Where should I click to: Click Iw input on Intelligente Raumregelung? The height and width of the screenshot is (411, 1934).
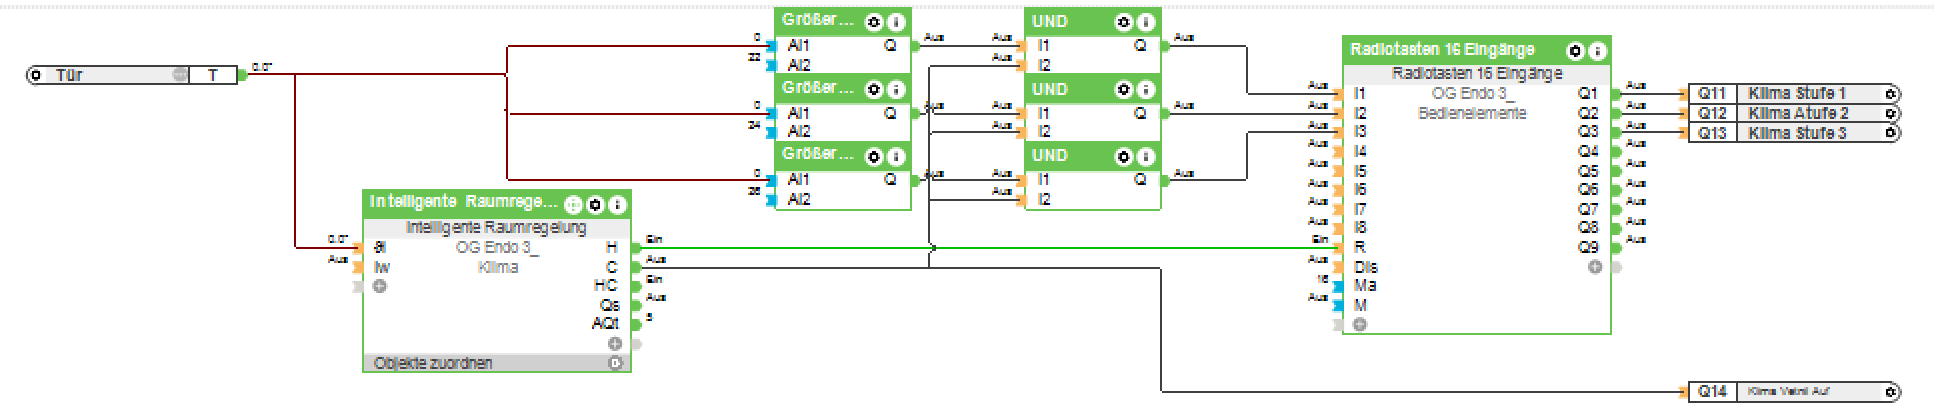coord(382,267)
